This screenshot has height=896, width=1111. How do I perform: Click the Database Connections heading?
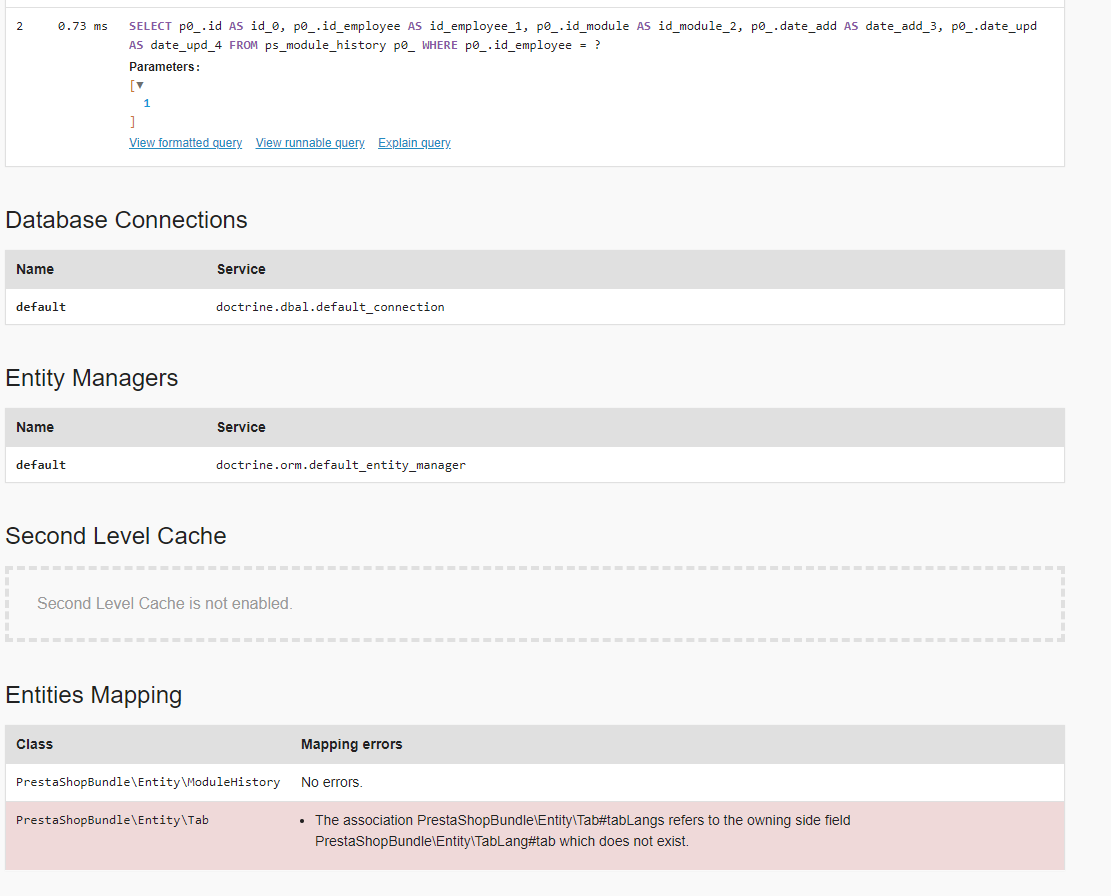pyautogui.click(x=126, y=220)
